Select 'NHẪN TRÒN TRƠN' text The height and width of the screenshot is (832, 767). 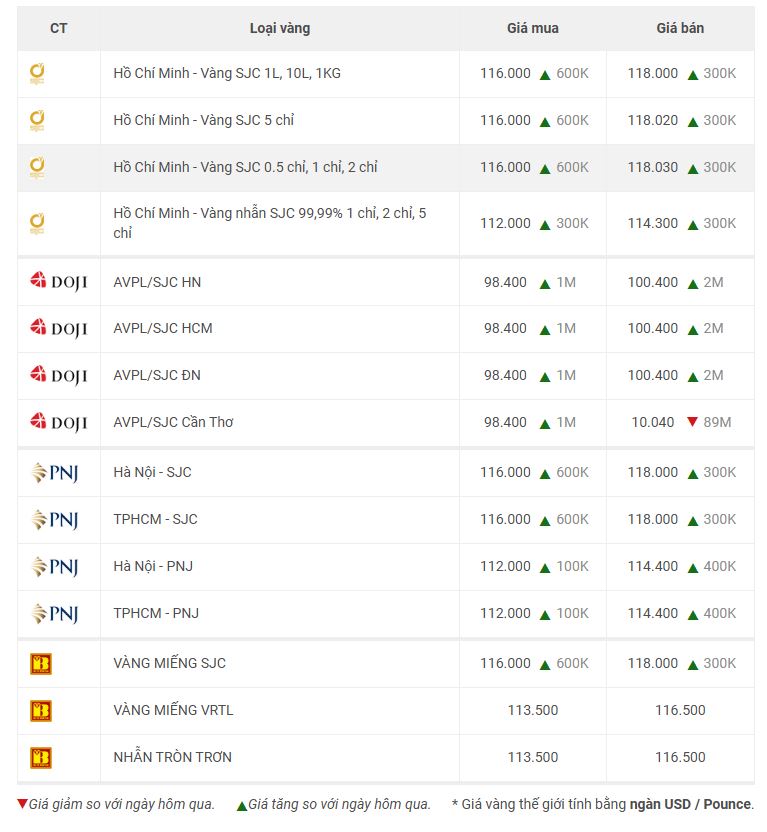172,757
